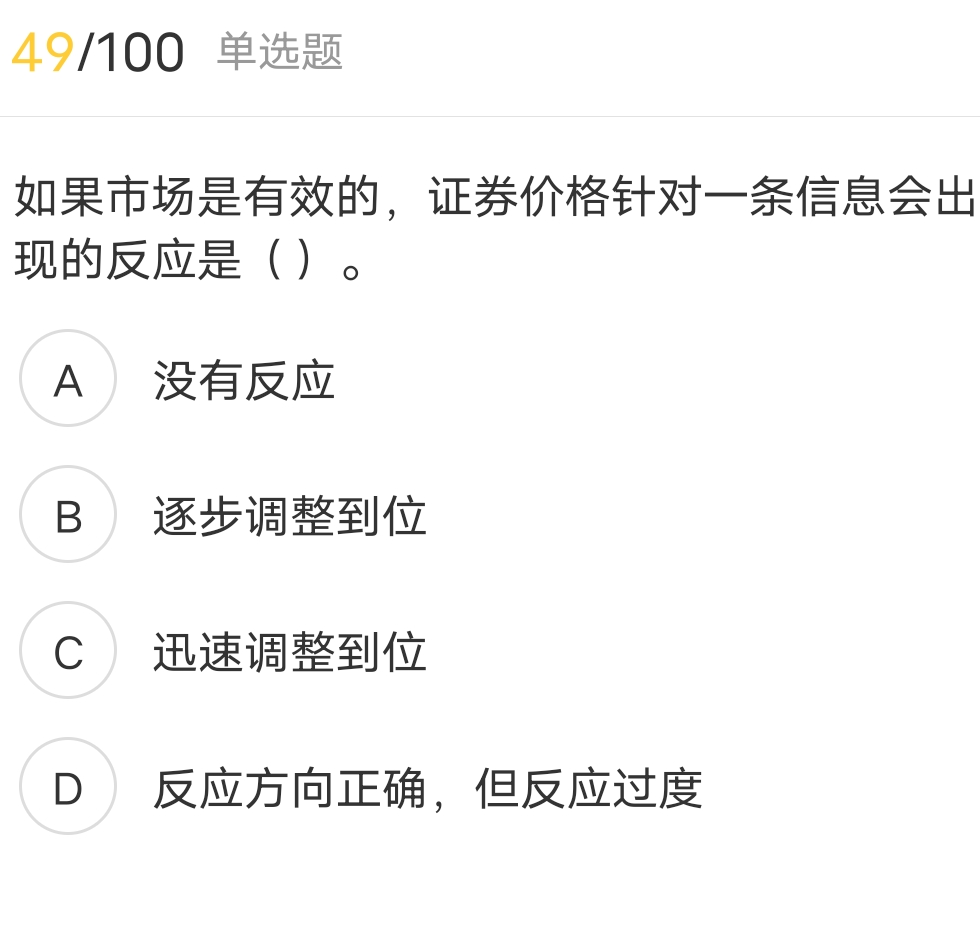
Task: Choose answer text 逐步调整到位
Action: click(x=290, y=517)
